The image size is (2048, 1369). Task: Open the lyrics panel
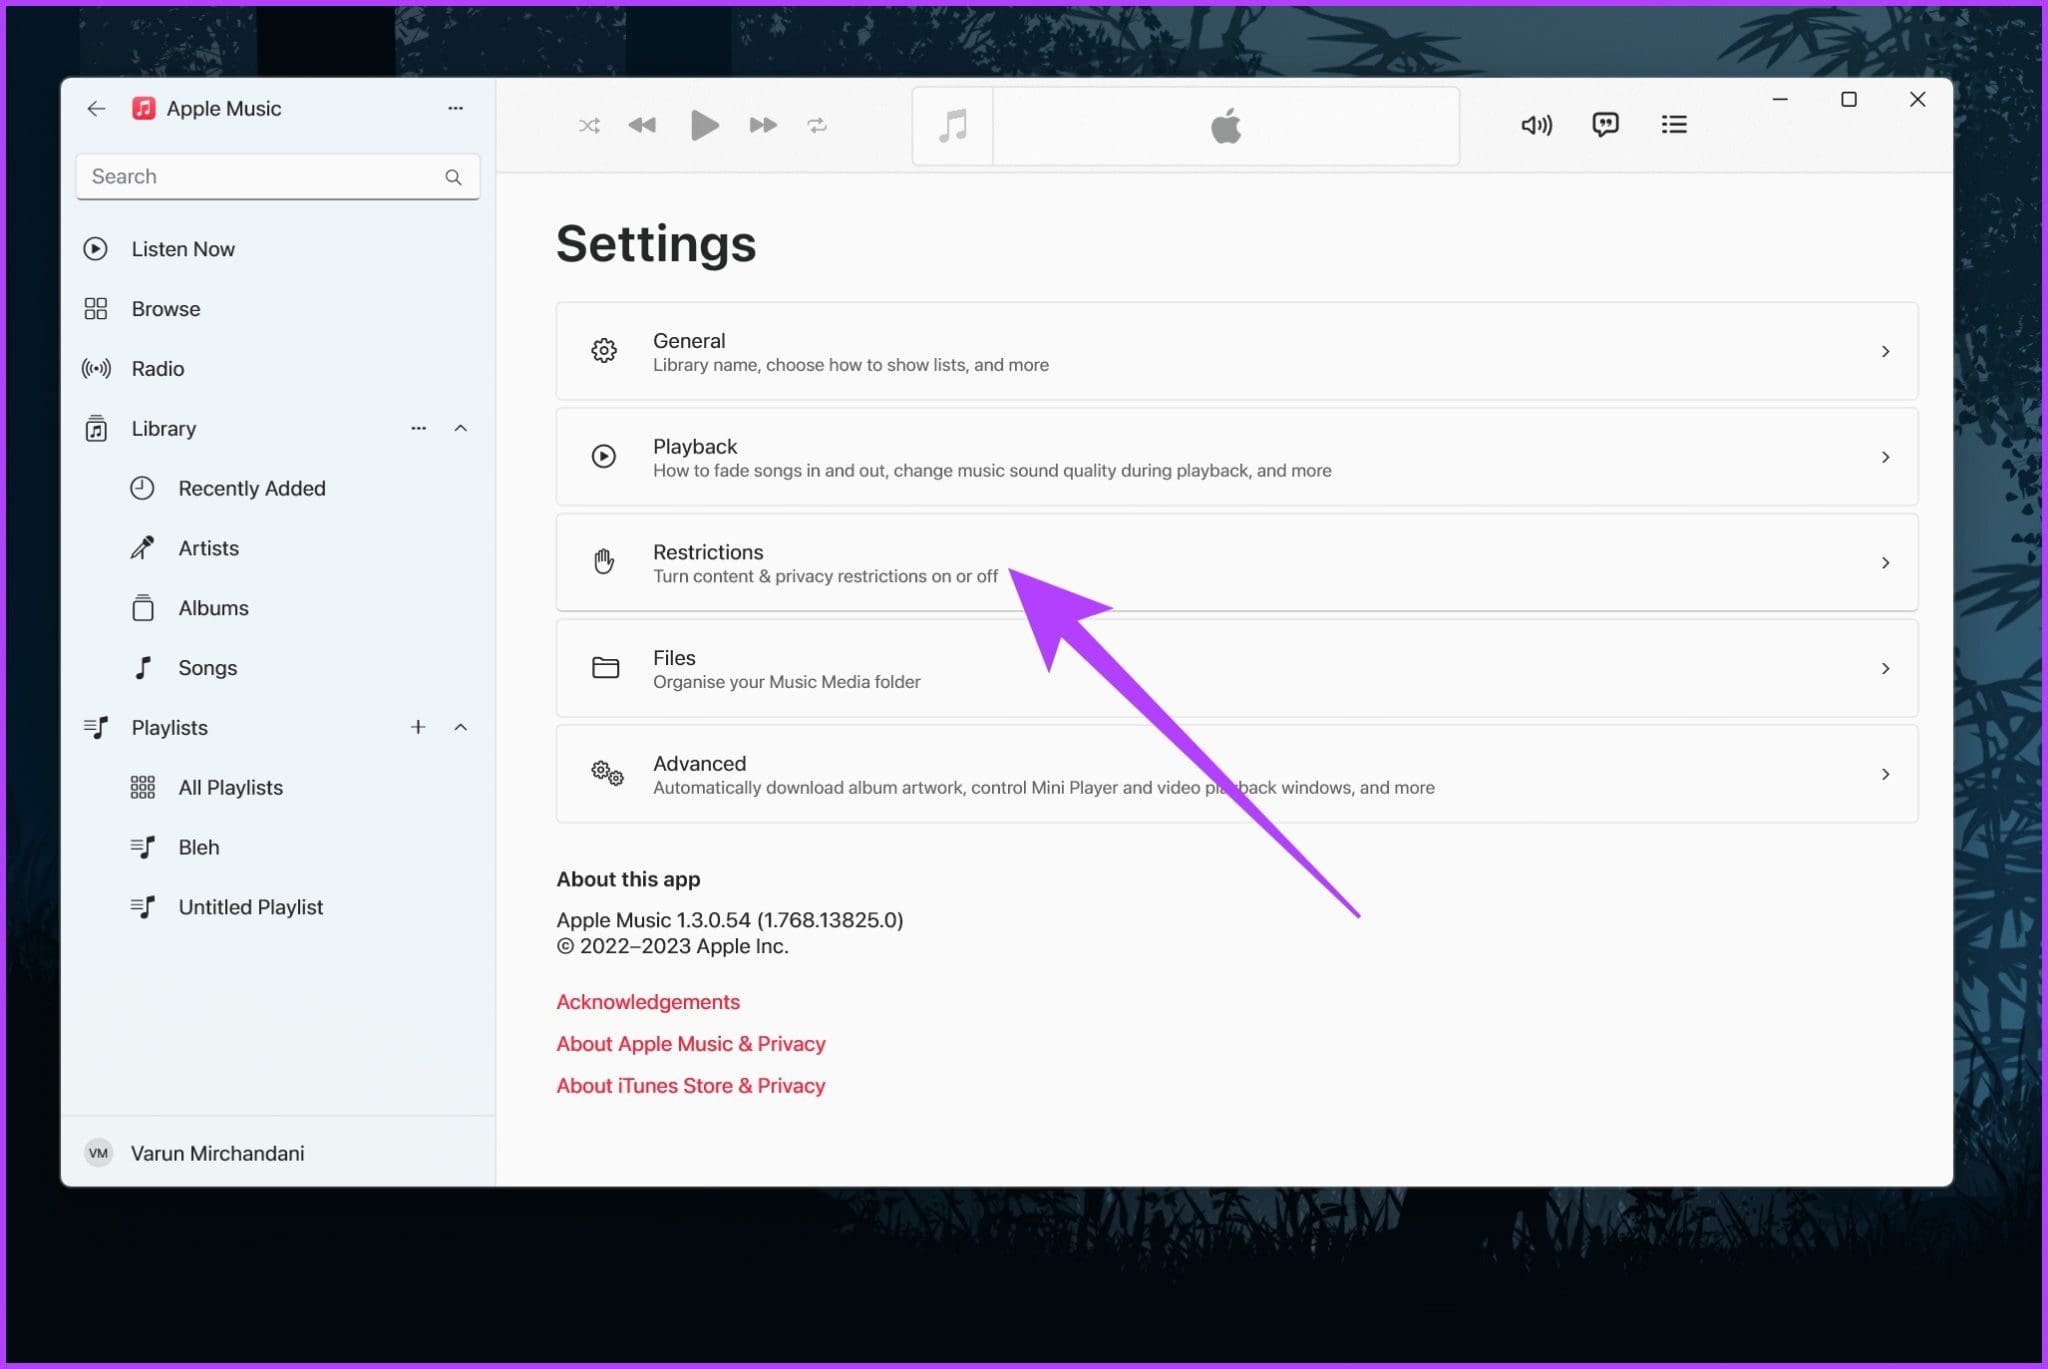1605,124
